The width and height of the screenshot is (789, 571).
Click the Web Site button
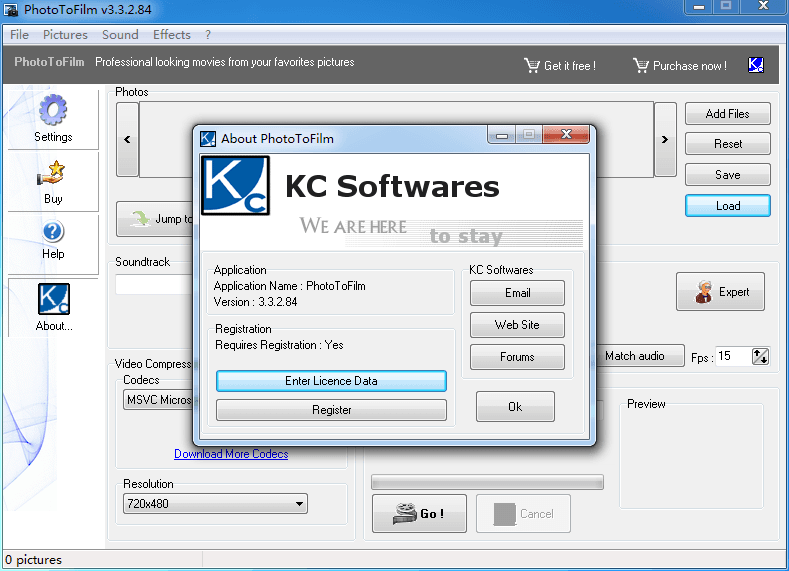[x=517, y=325]
